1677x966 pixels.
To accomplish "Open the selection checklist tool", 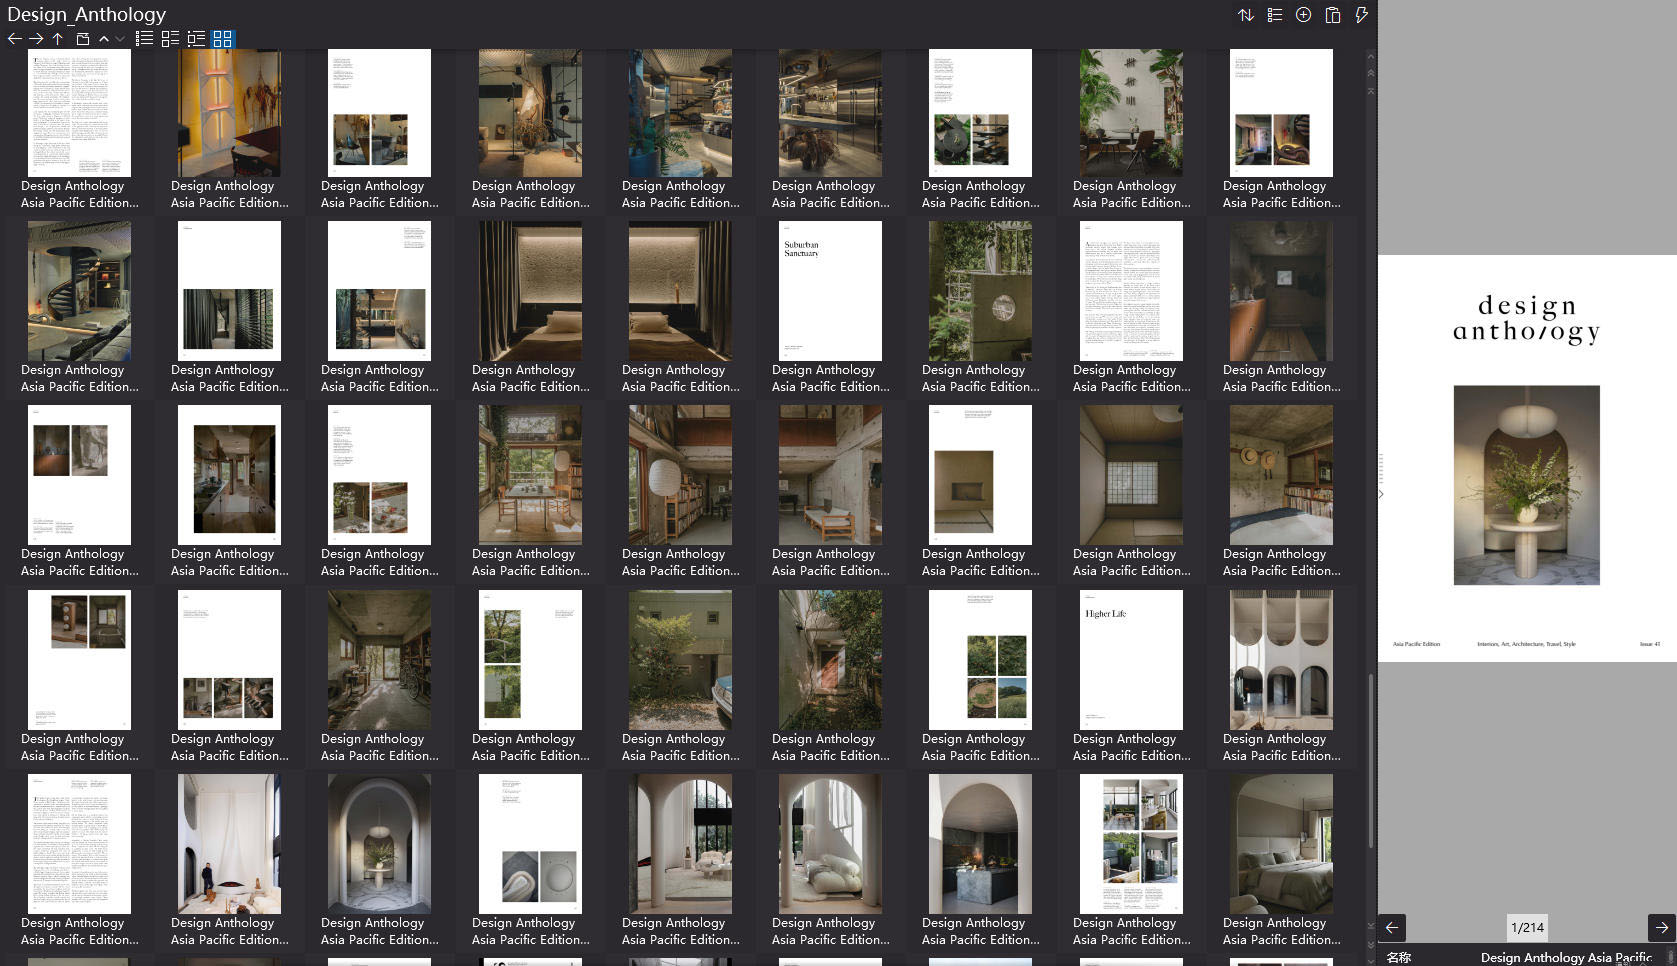I will pyautogui.click(x=1274, y=15).
